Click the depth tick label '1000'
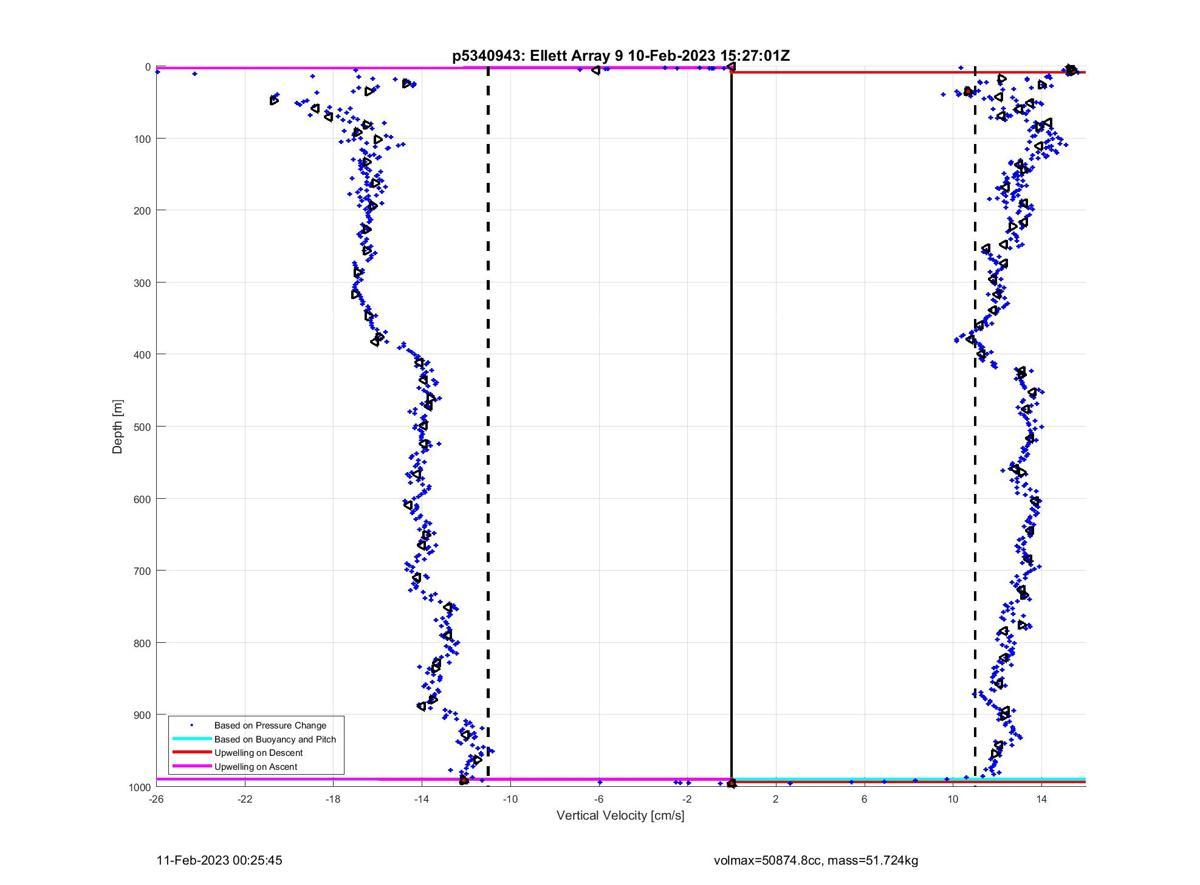This screenshot has height=885, width=1200. (139, 788)
